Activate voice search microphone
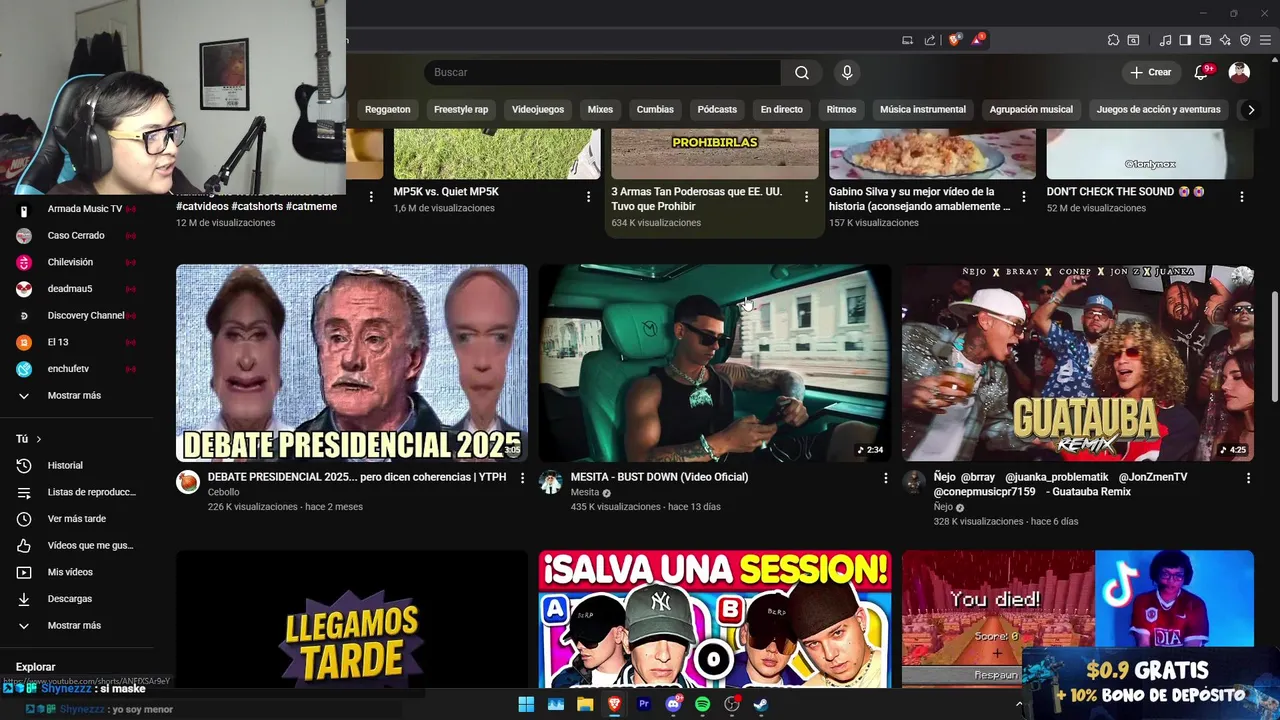Screen dimensions: 1280x720 [847, 72]
